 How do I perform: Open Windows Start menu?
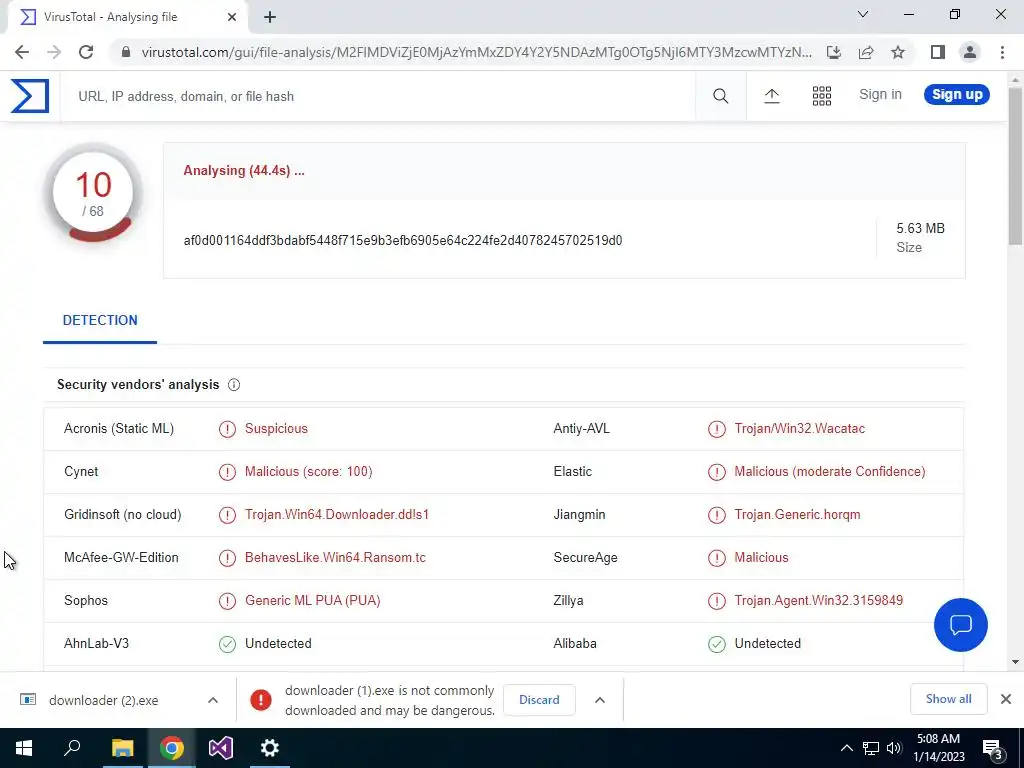(x=24, y=748)
